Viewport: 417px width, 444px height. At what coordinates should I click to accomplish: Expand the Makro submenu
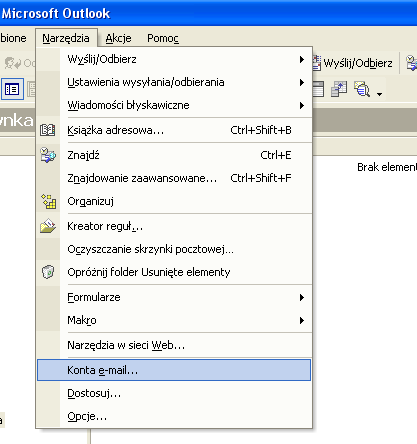click(174, 320)
